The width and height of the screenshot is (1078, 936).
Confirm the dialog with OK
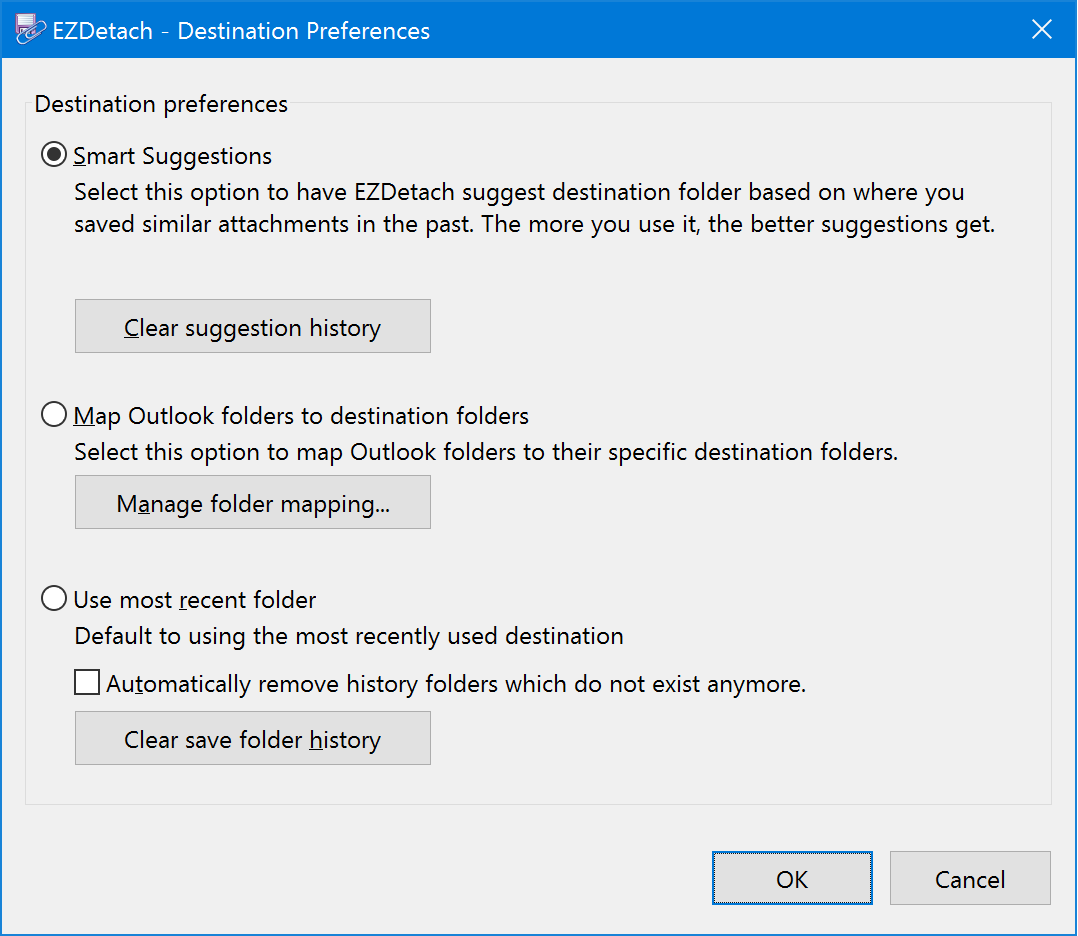[x=792, y=878]
